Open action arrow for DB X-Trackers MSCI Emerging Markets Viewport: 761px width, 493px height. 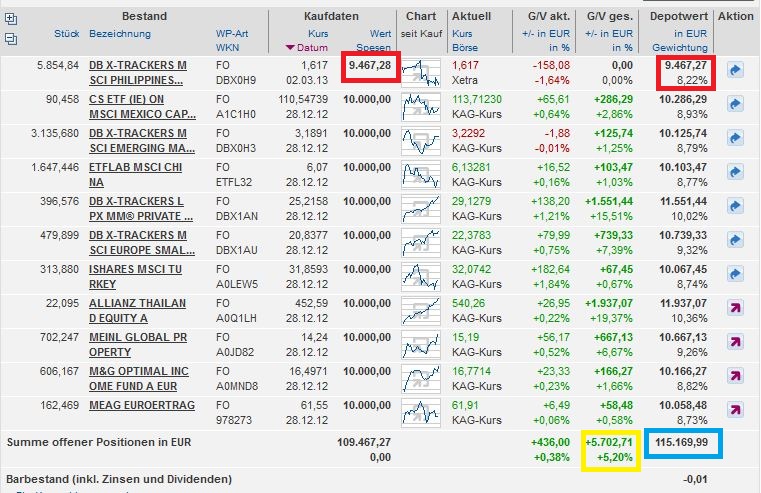[735, 138]
